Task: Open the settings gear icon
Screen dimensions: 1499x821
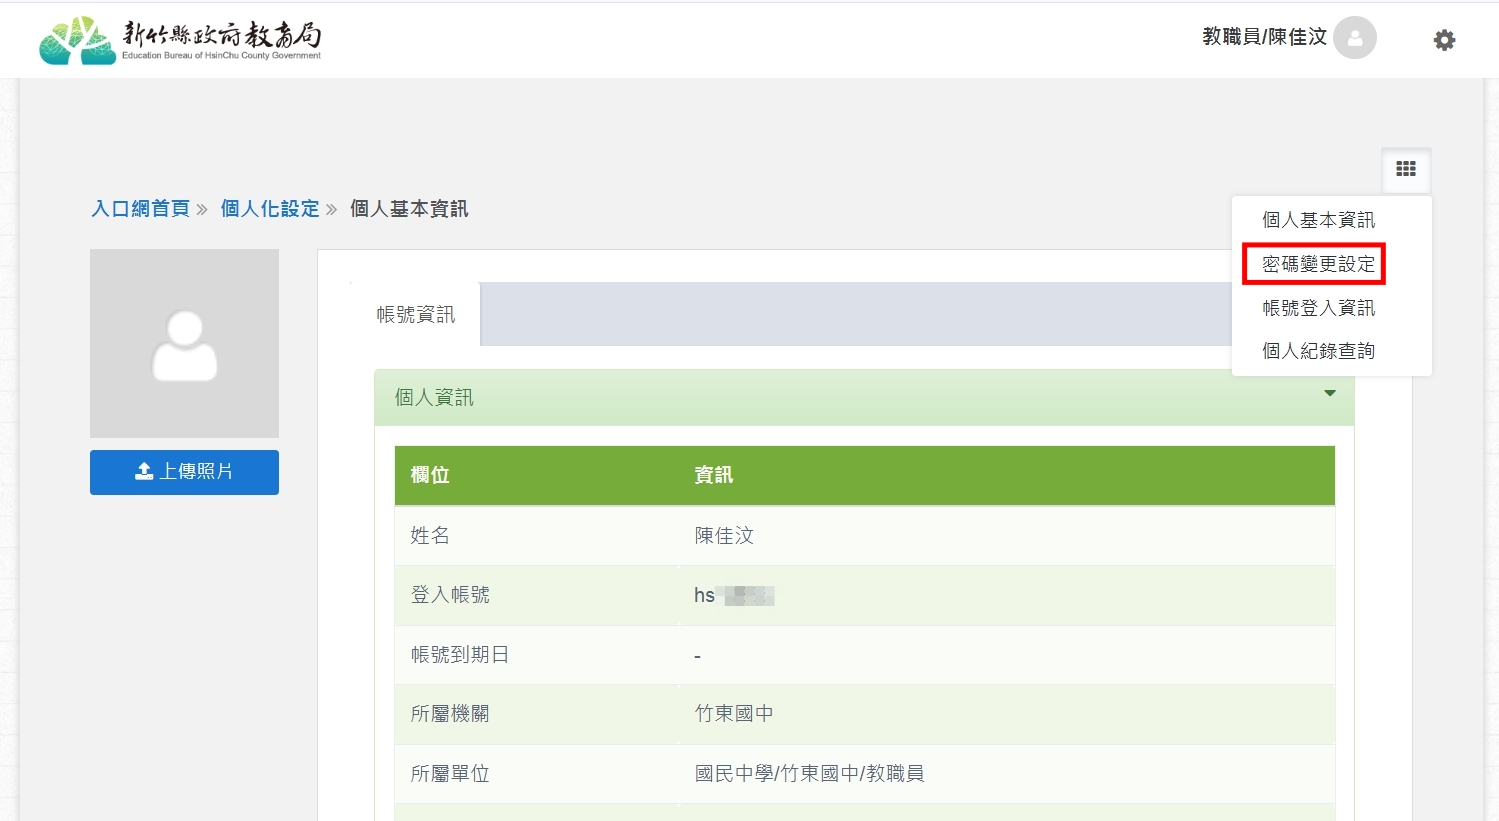Action: pyautogui.click(x=1444, y=40)
